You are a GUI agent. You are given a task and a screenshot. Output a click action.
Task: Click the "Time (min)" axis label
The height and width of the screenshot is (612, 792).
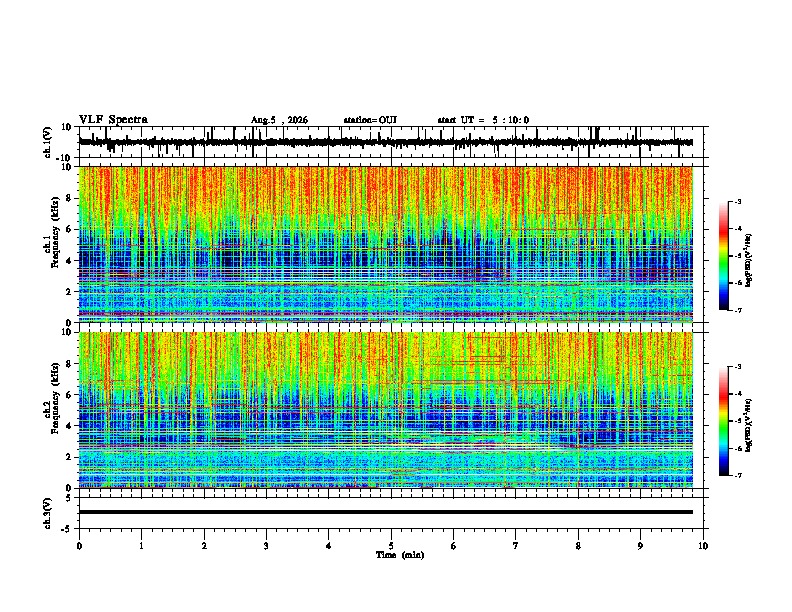pyautogui.click(x=400, y=555)
